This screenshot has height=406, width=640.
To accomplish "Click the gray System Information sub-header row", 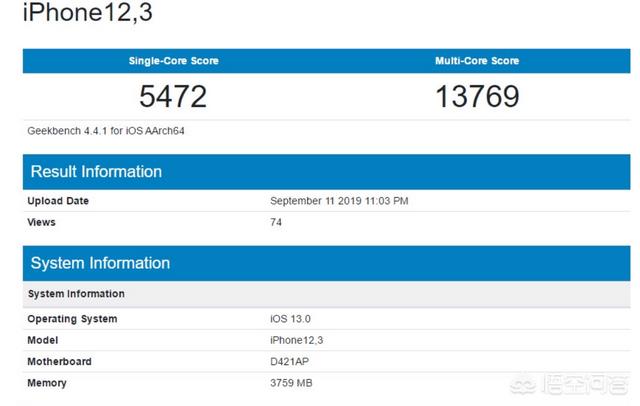I will (x=327, y=294).
